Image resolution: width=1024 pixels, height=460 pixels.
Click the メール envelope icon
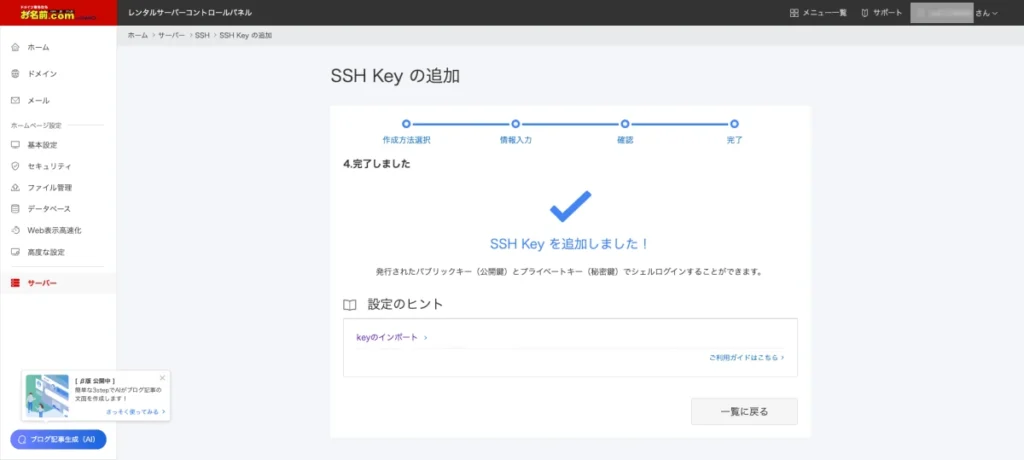point(15,101)
